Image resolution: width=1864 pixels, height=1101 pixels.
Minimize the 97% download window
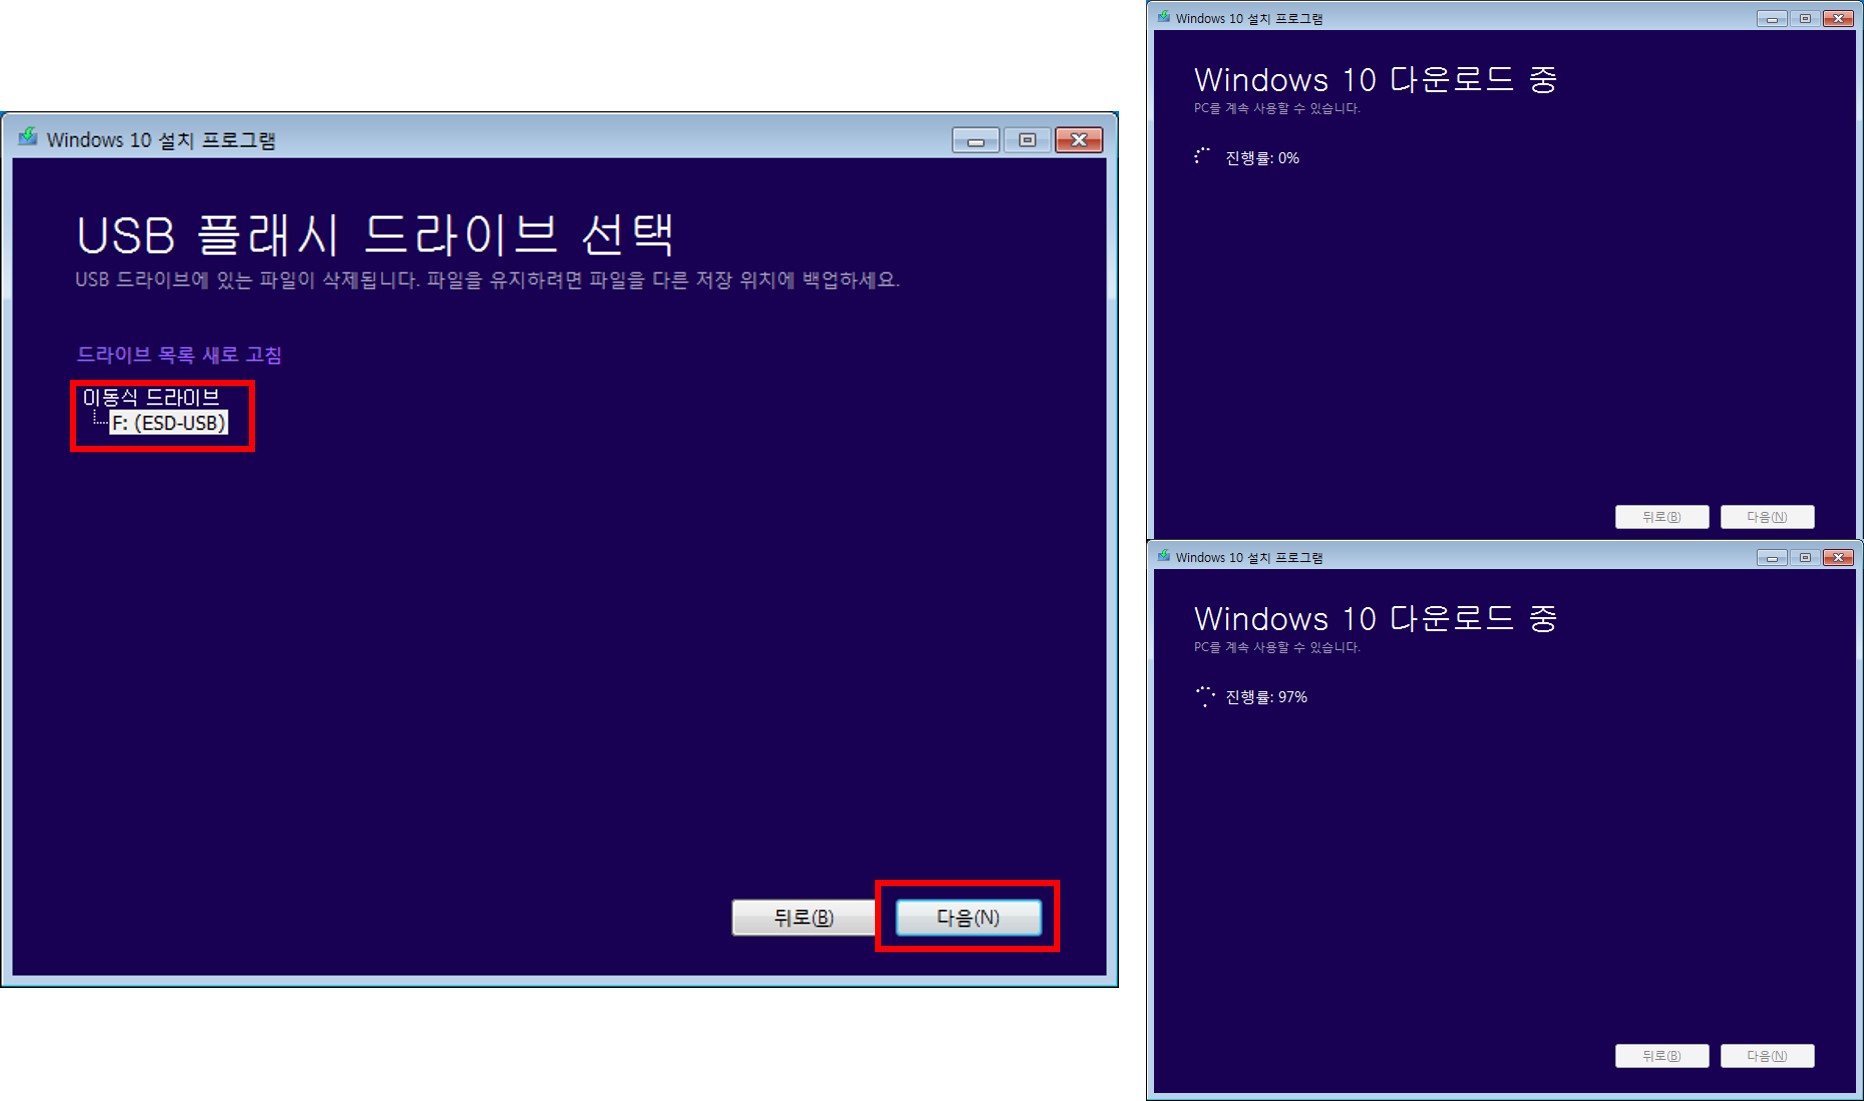[1772, 557]
